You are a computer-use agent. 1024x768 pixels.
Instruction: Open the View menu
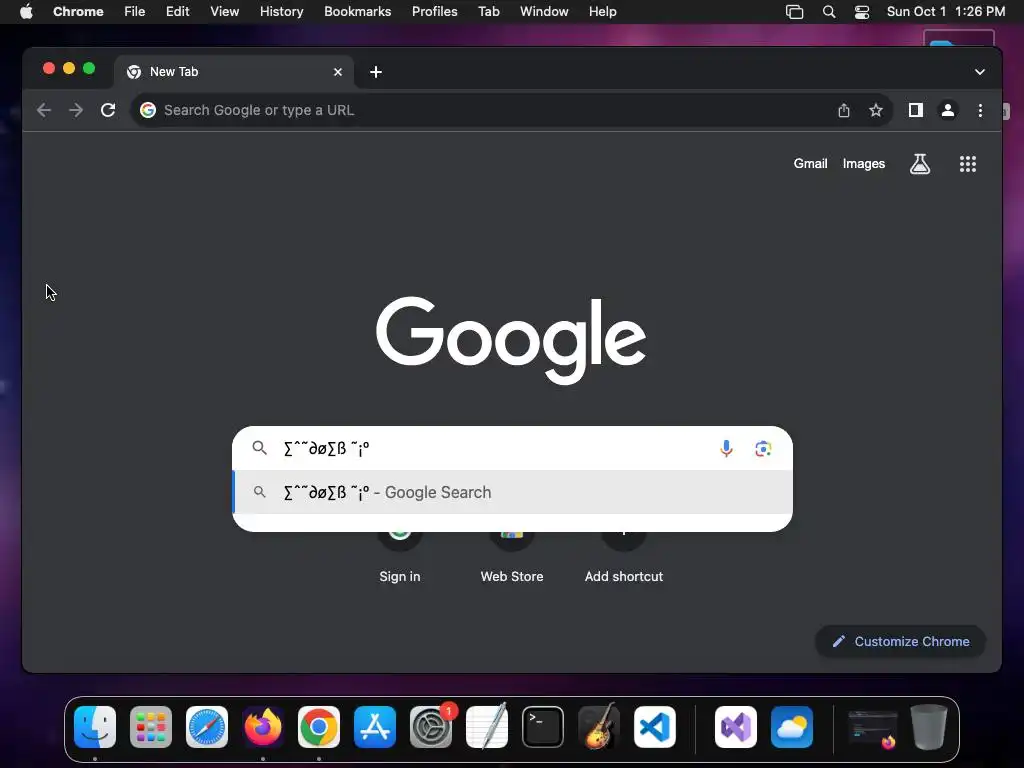pyautogui.click(x=224, y=12)
